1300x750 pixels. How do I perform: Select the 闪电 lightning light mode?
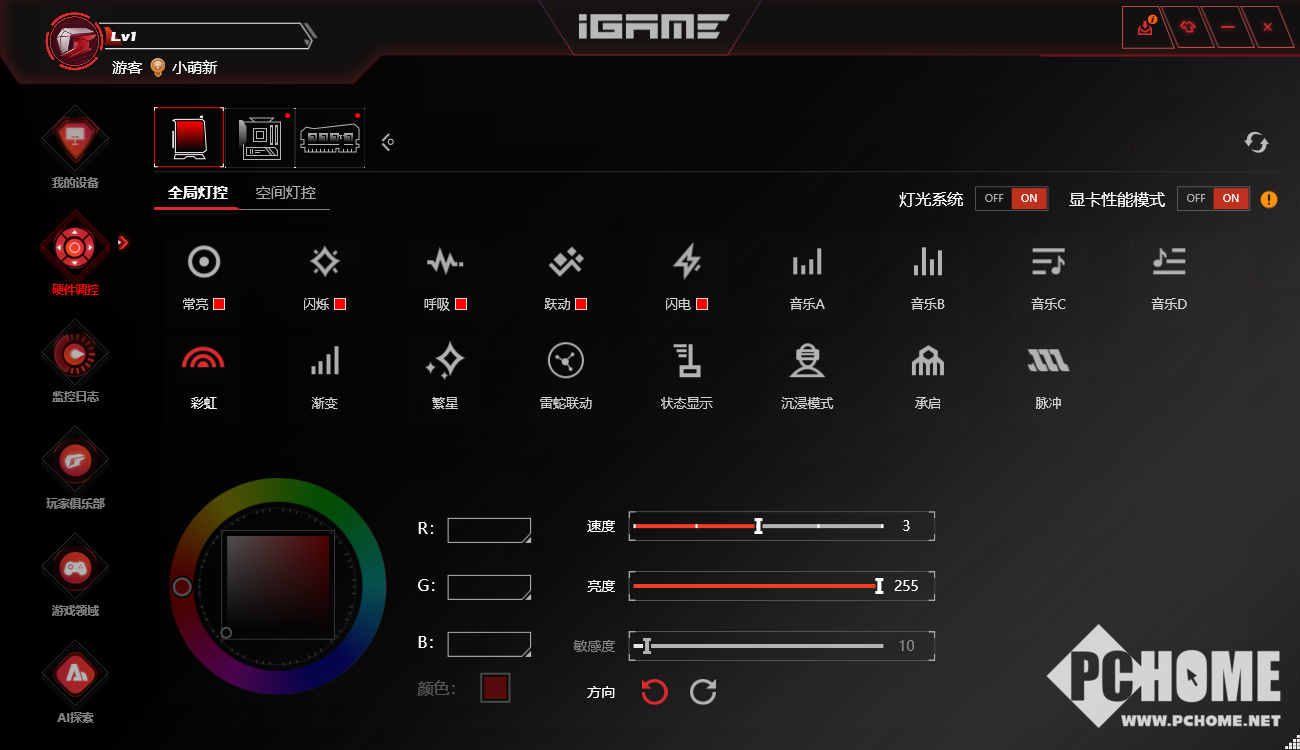[x=686, y=262]
